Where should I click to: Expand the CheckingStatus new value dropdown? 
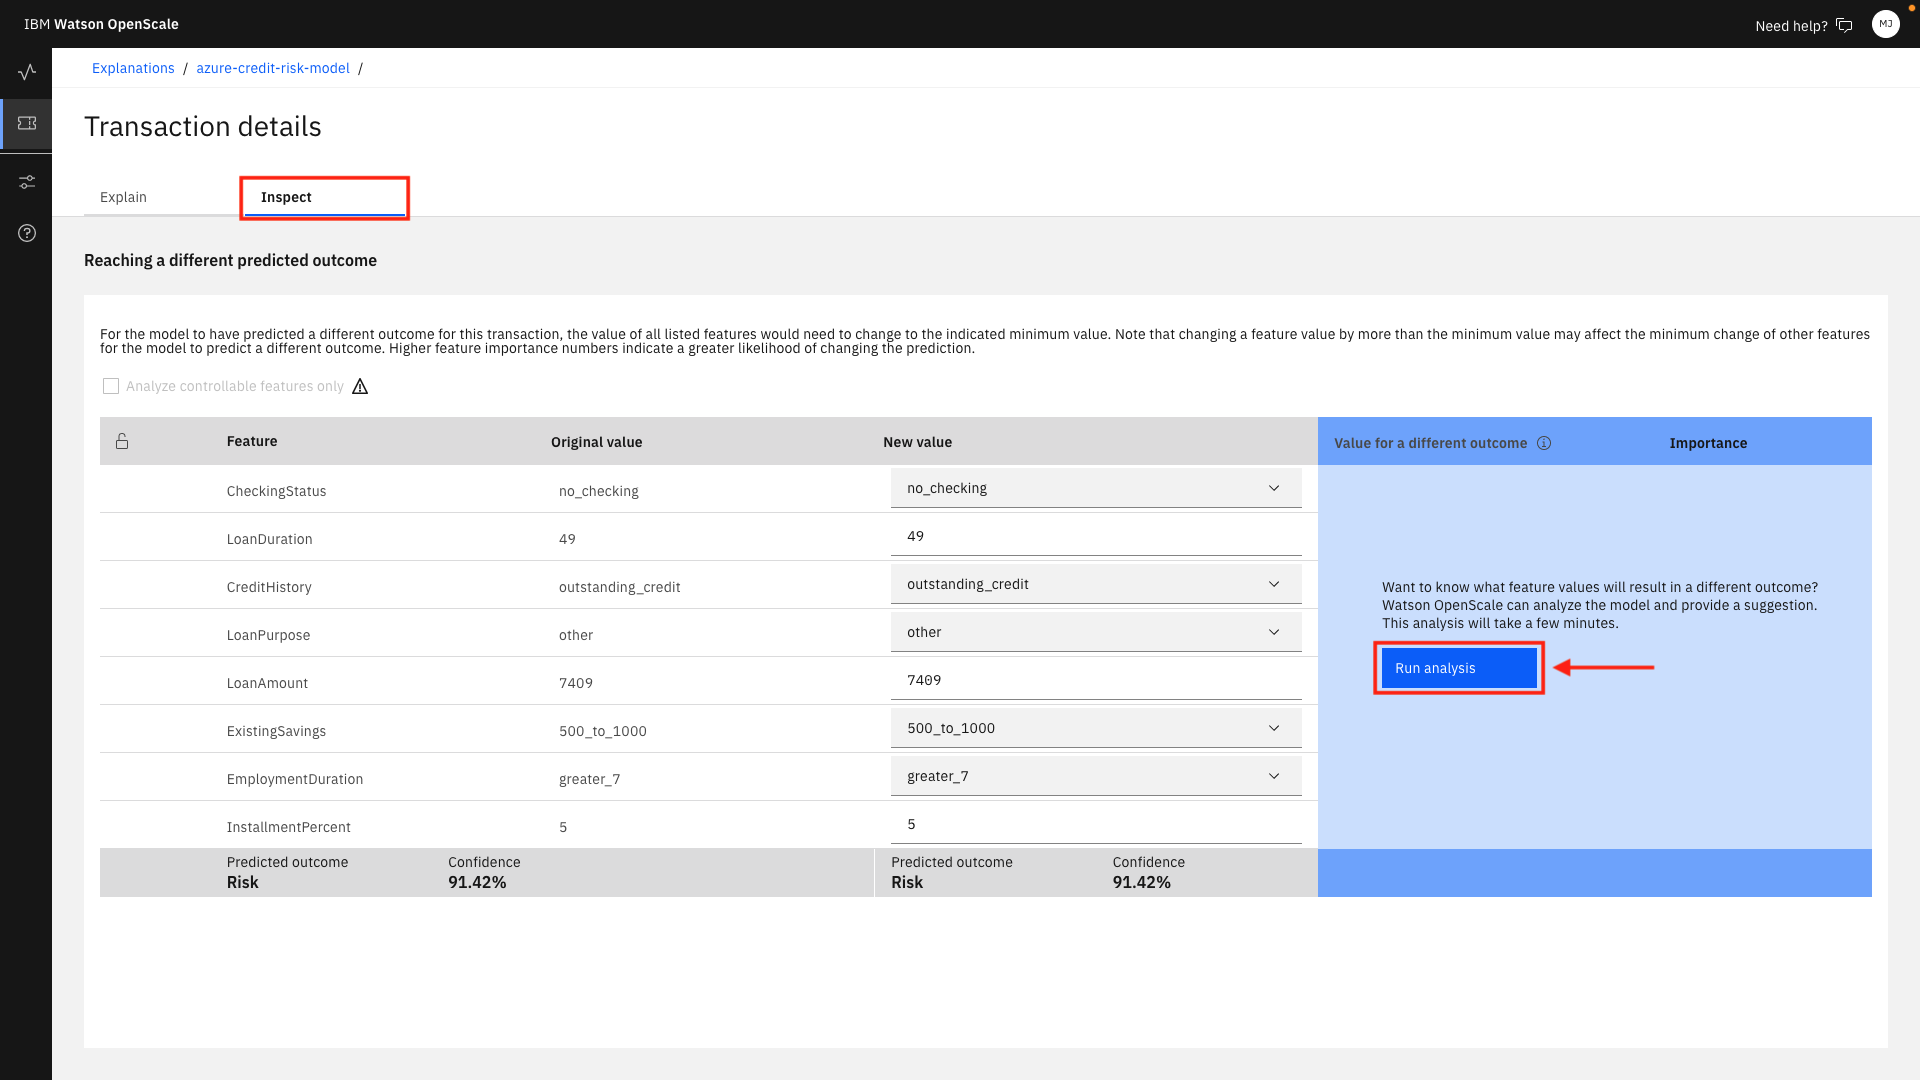pyautogui.click(x=1095, y=488)
